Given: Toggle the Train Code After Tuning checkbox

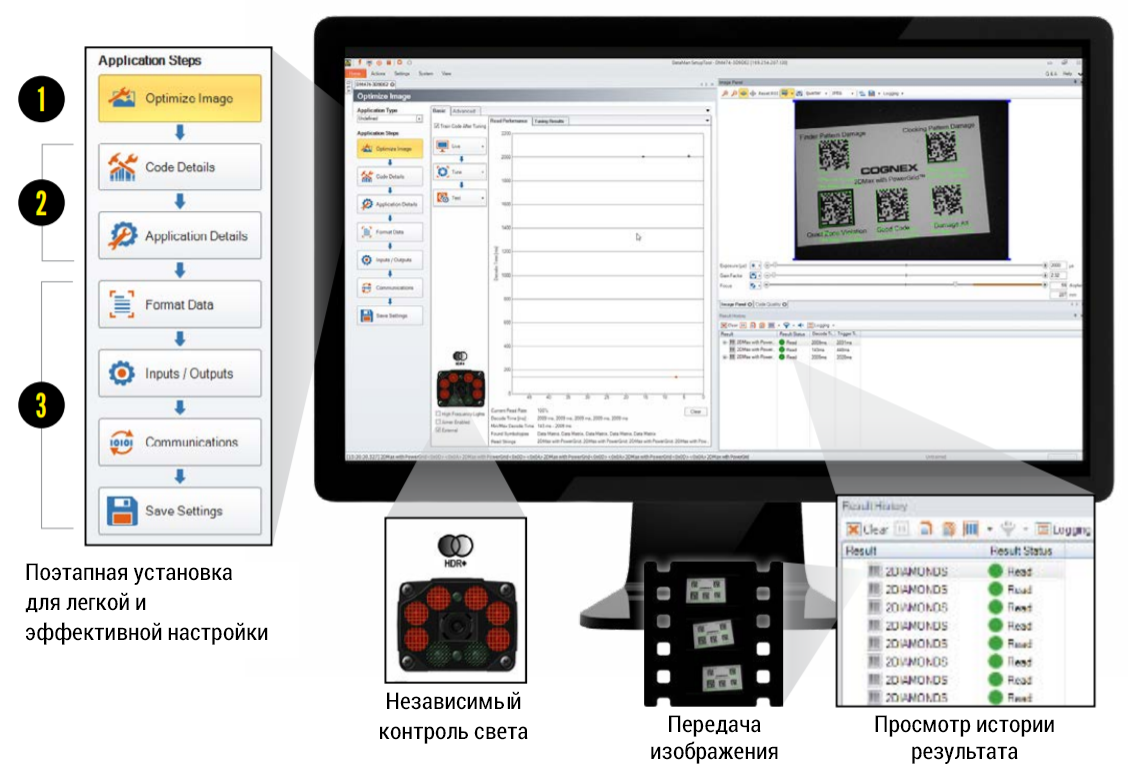Looking at the screenshot, I should tap(437, 126).
